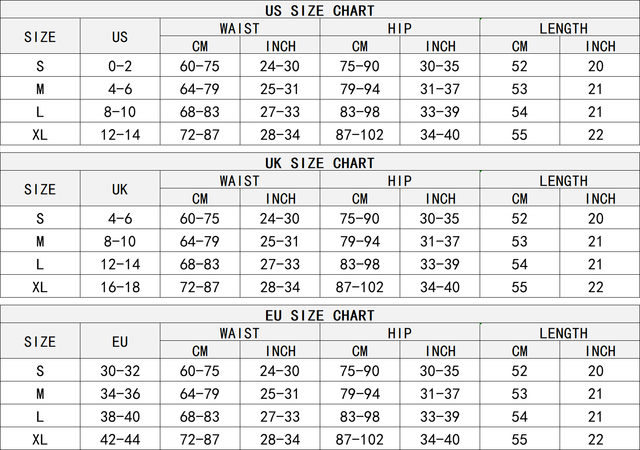The height and width of the screenshot is (450, 640).
Task: Click the EU column header
Action: (x=120, y=342)
